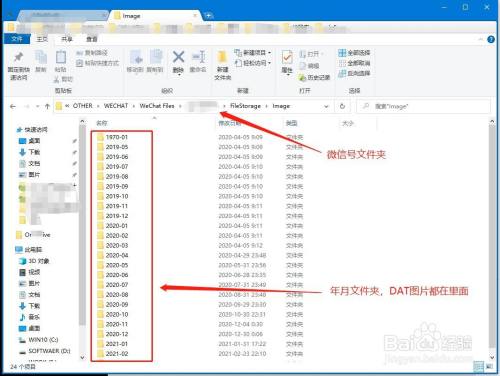Click WeChat Files in the breadcrumb
Image resolution: width=500 pixels, height=376 pixels.
click(x=157, y=106)
